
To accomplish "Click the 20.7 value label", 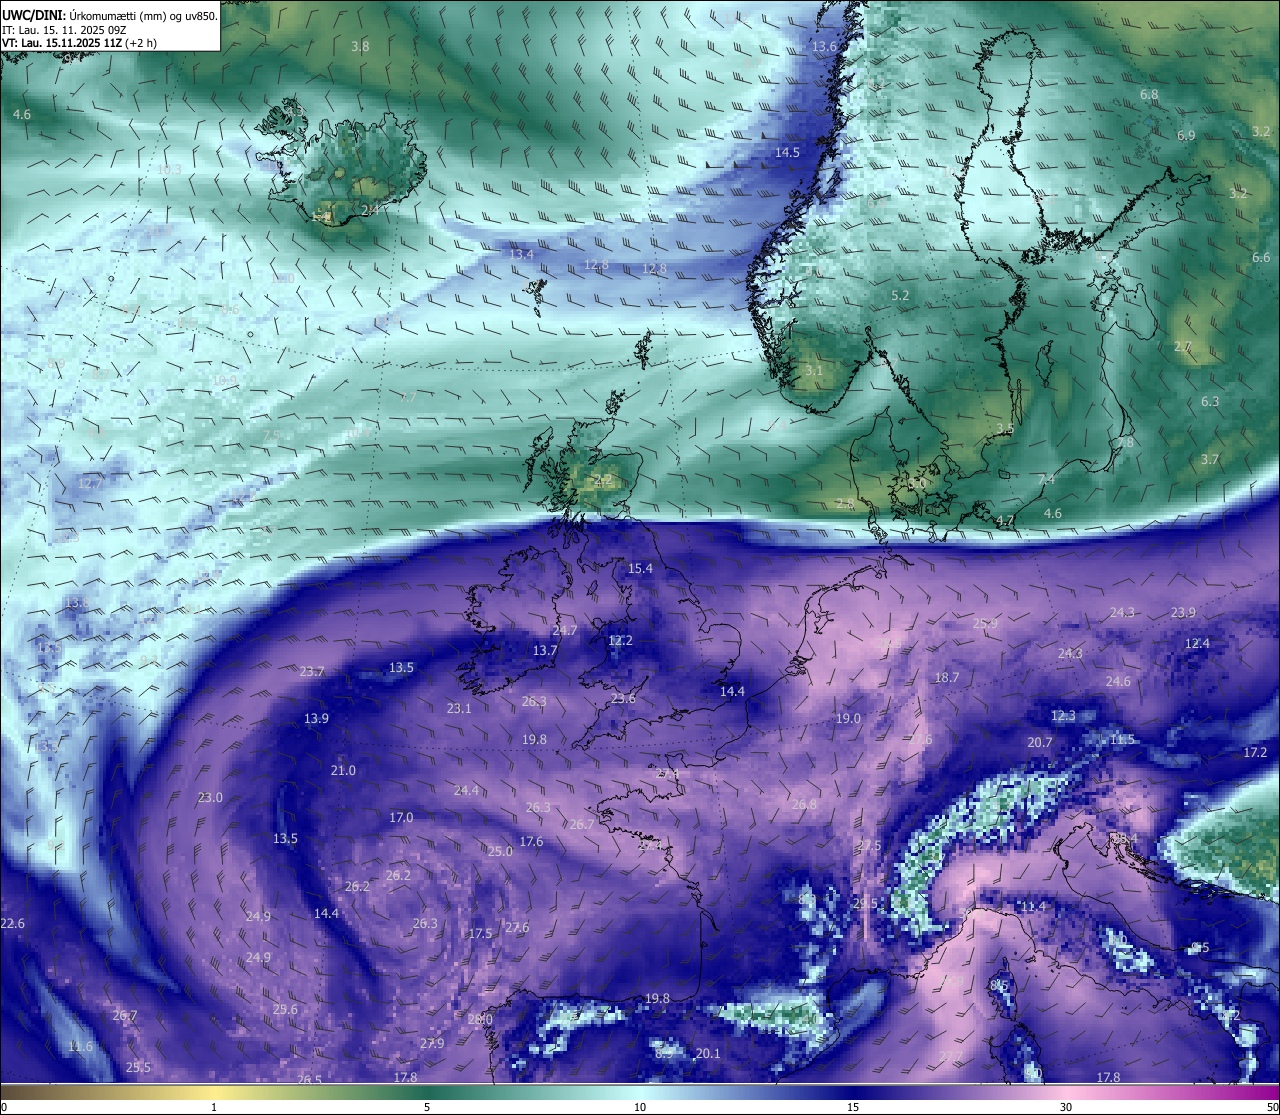I will [1040, 742].
